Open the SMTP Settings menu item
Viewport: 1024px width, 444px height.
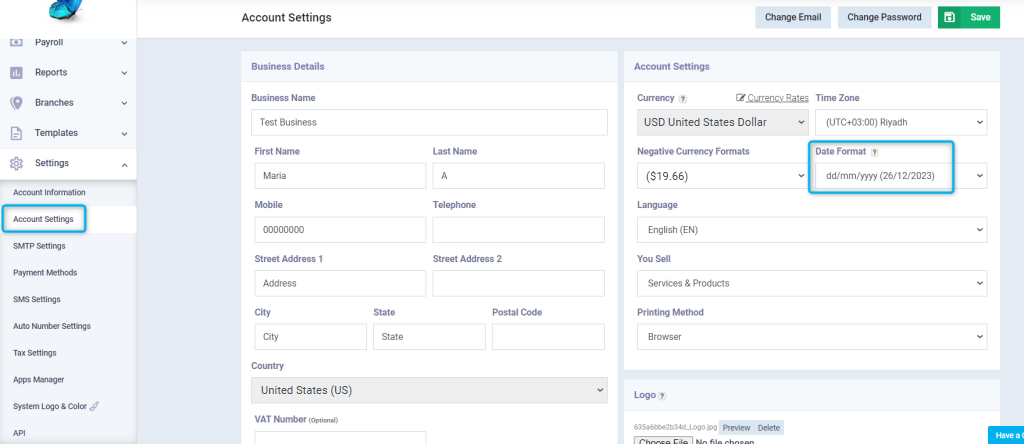click(x=39, y=246)
